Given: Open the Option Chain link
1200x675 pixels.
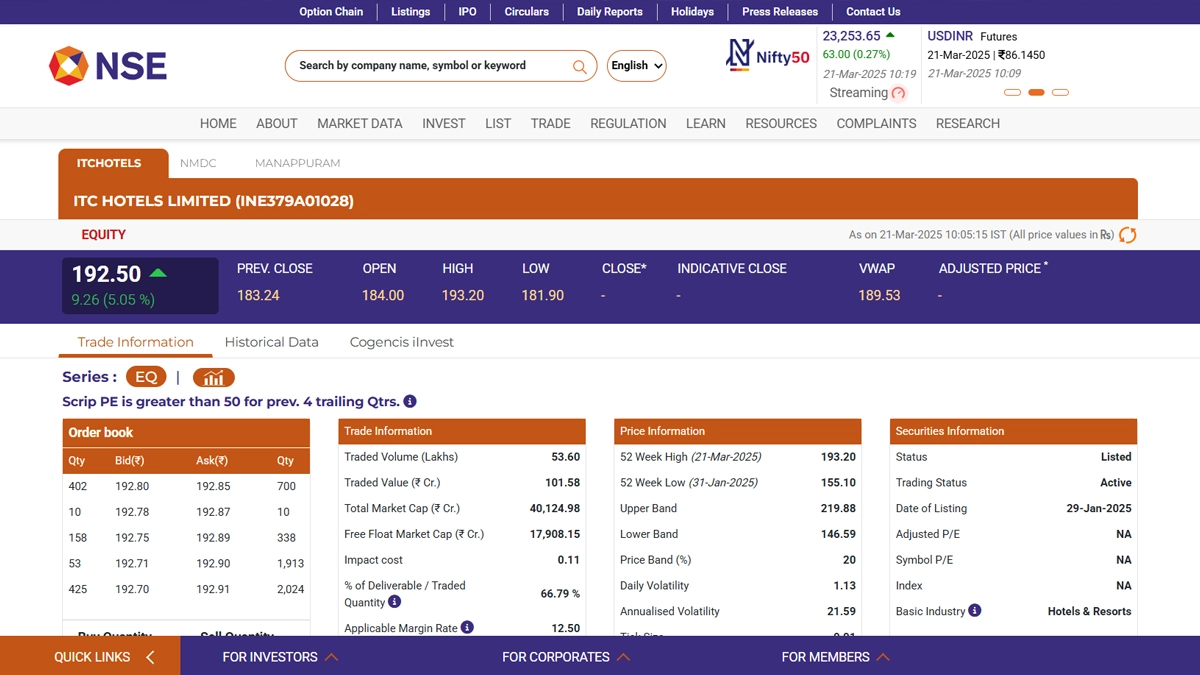Looking at the screenshot, I should (x=331, y=12).
